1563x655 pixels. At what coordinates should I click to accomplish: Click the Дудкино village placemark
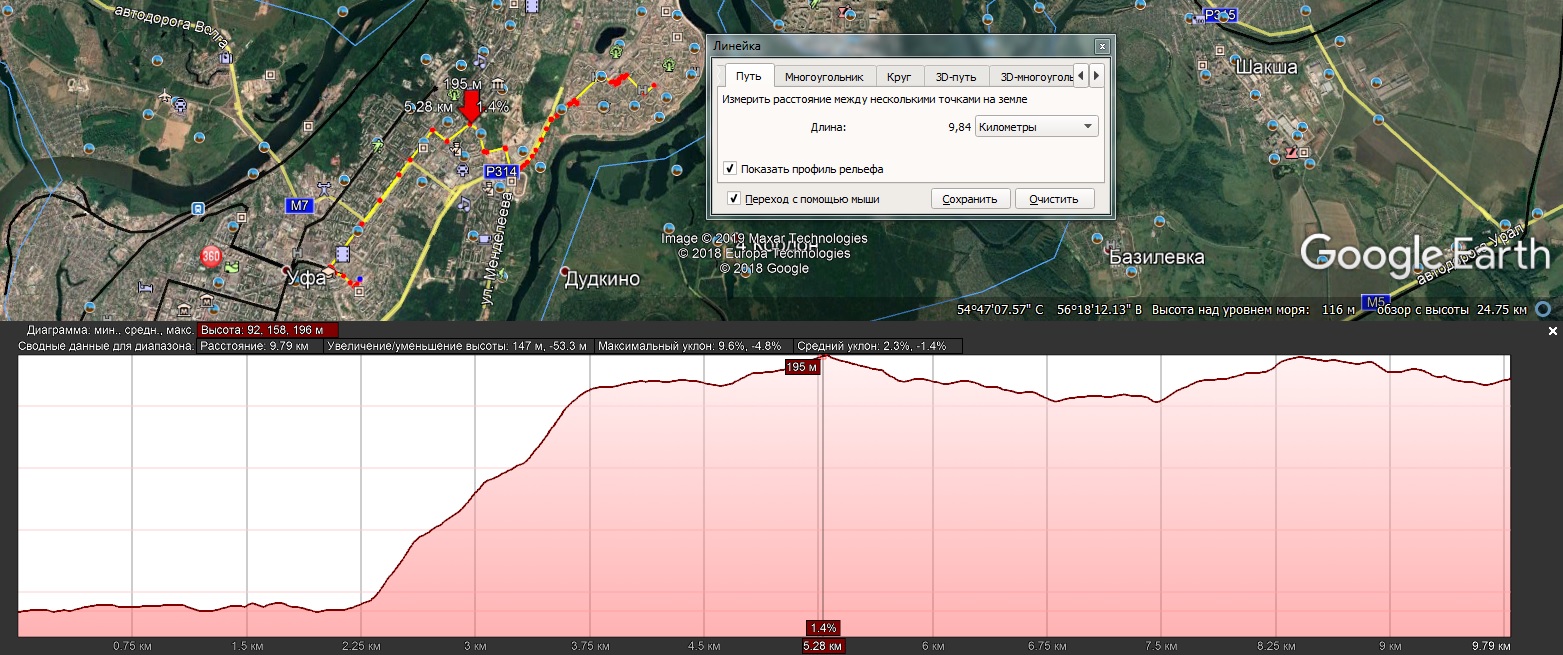tap(566, 272)
